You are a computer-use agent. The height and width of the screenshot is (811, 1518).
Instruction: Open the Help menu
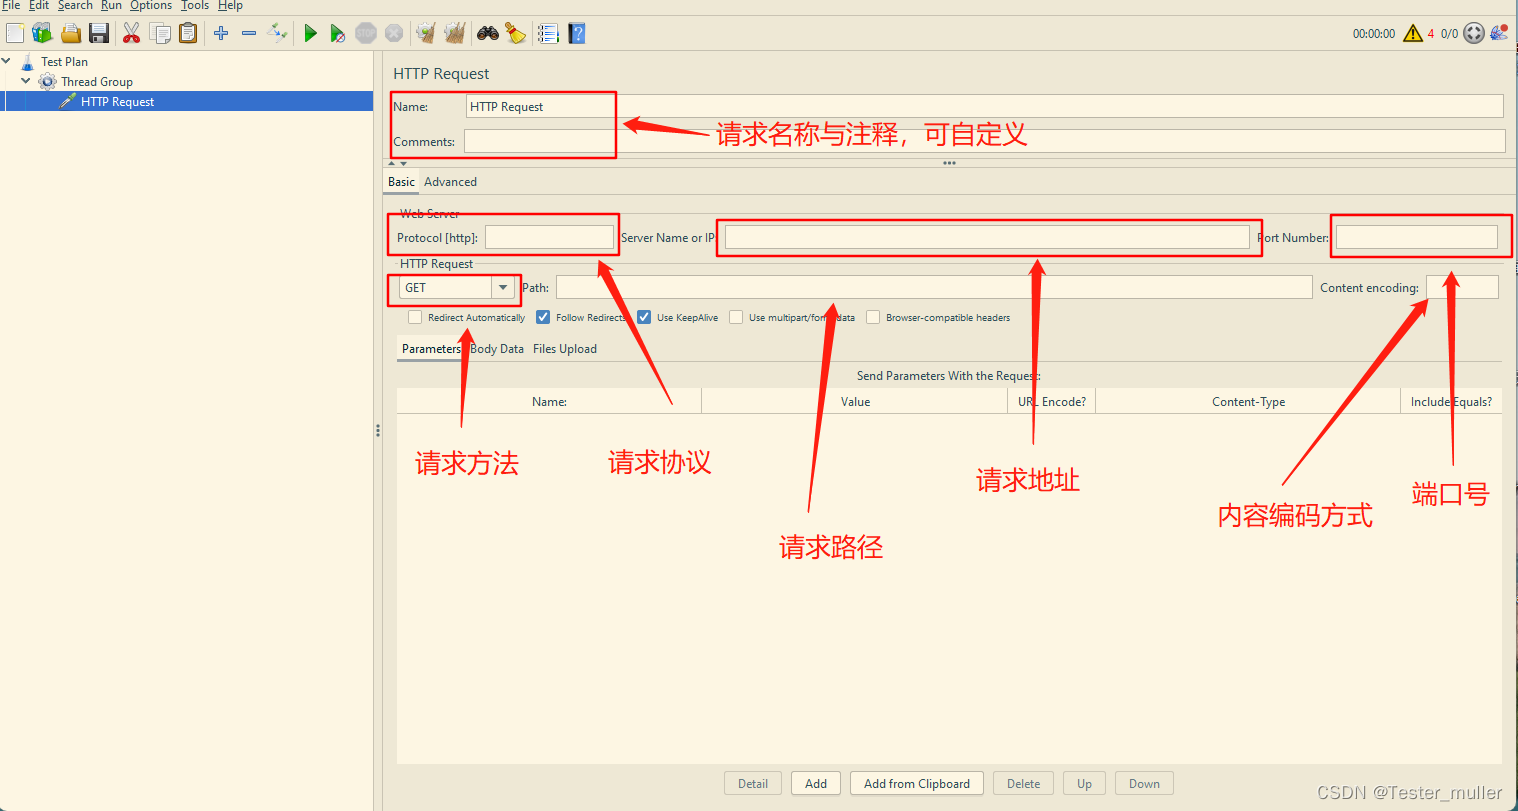pyautogui.click(x=230, y=6)
